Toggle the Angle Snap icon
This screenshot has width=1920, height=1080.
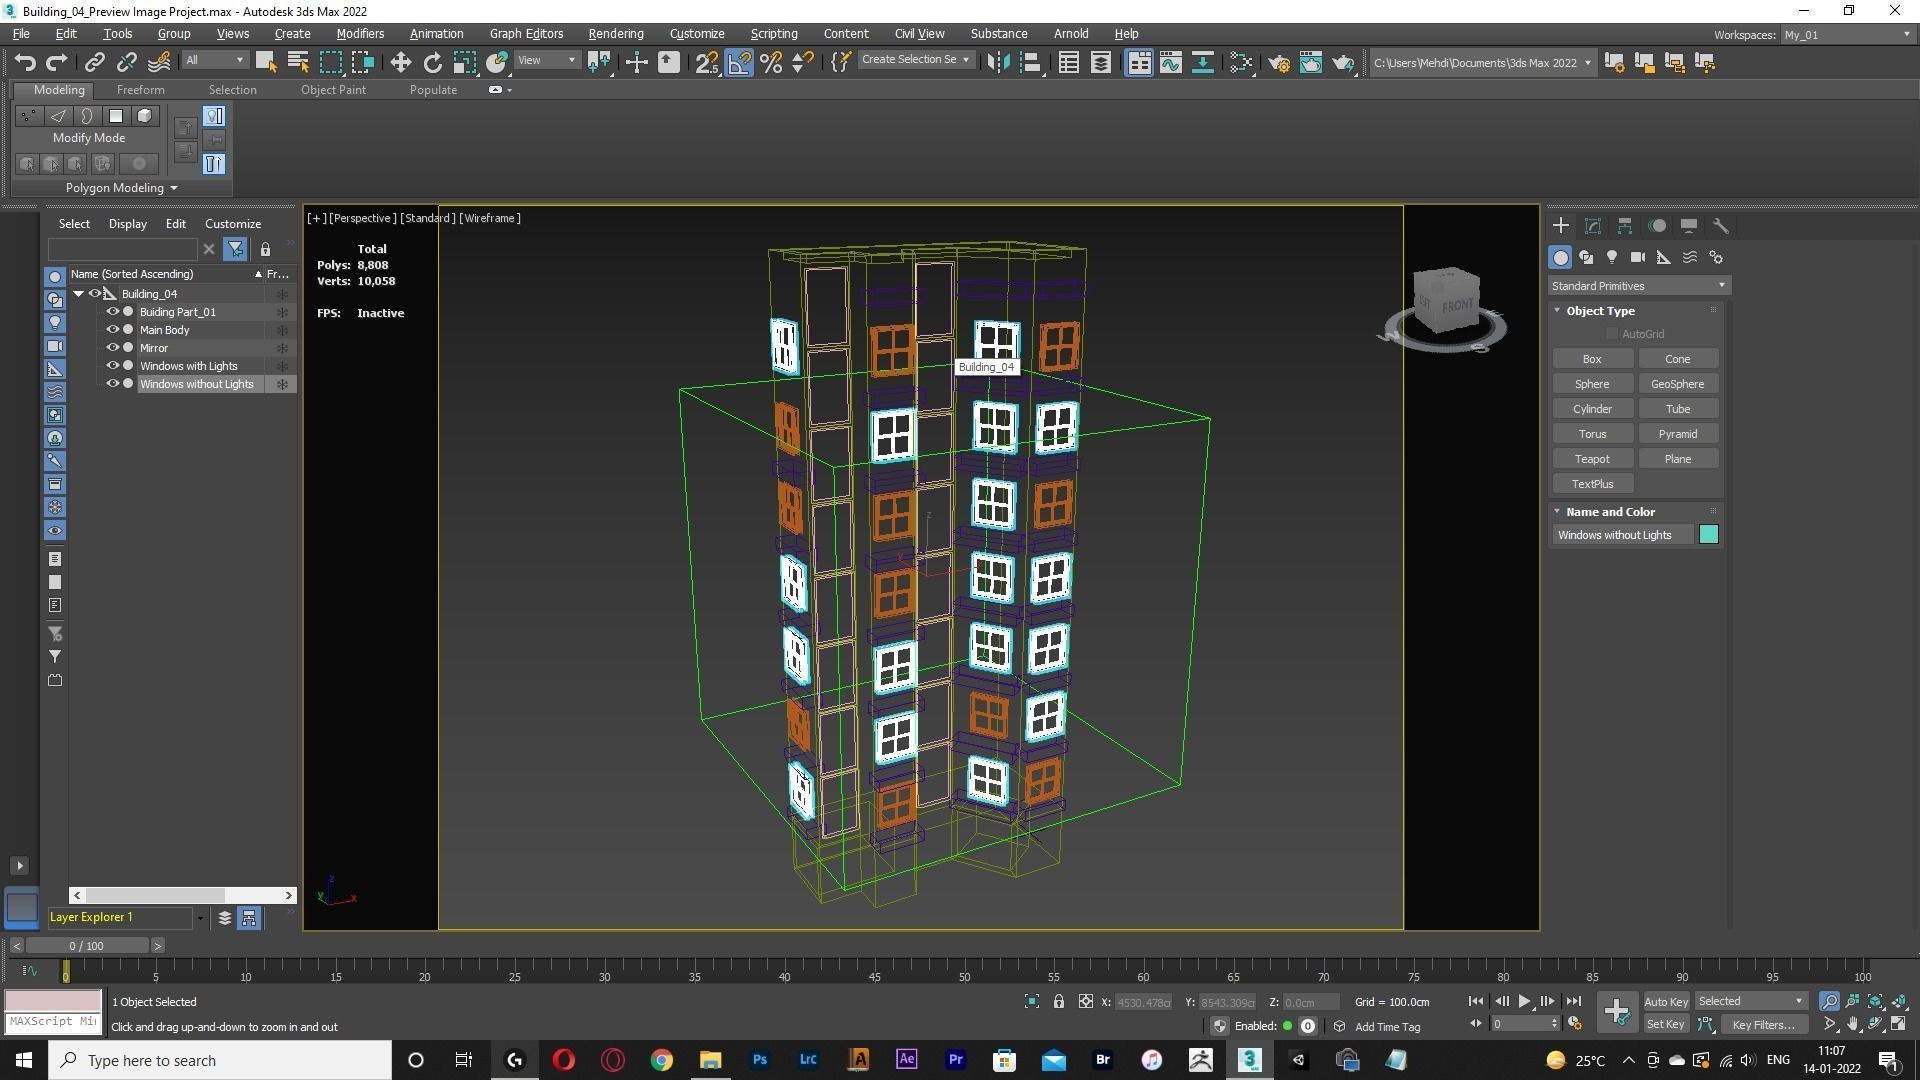(739, 62)
